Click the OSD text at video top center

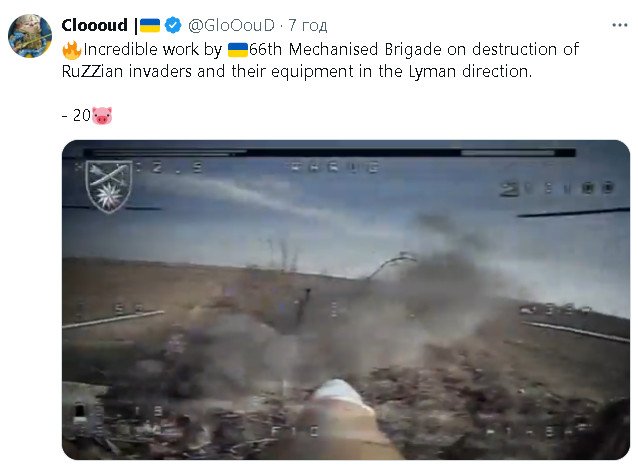pyautogui.click(x=336, y=167)
